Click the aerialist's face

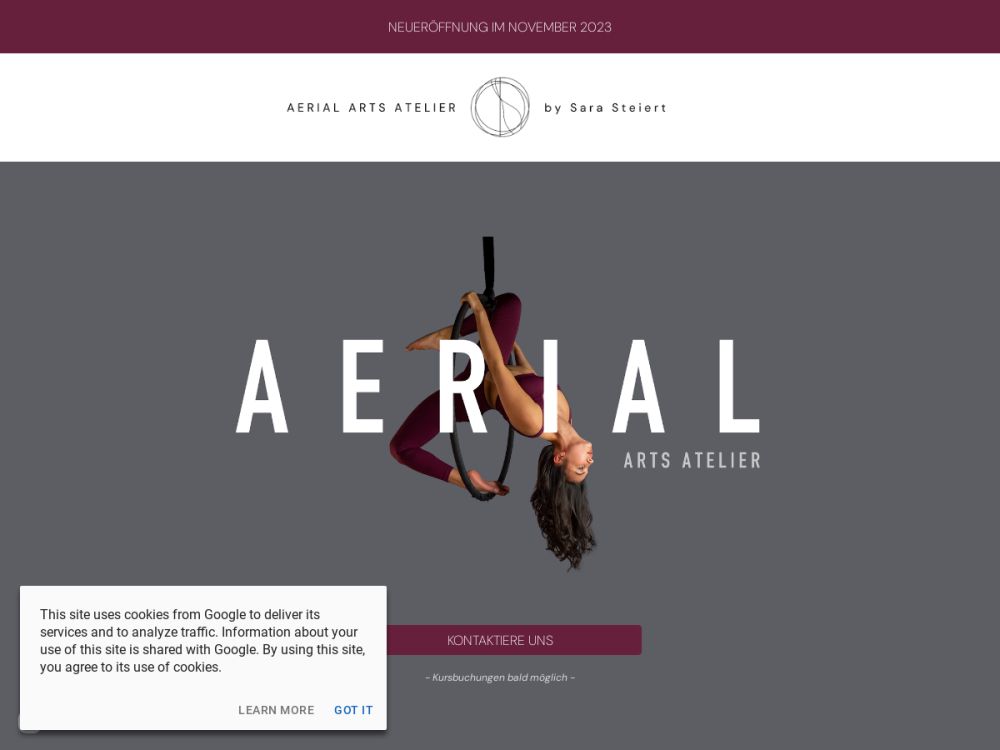tap(577, 460)
